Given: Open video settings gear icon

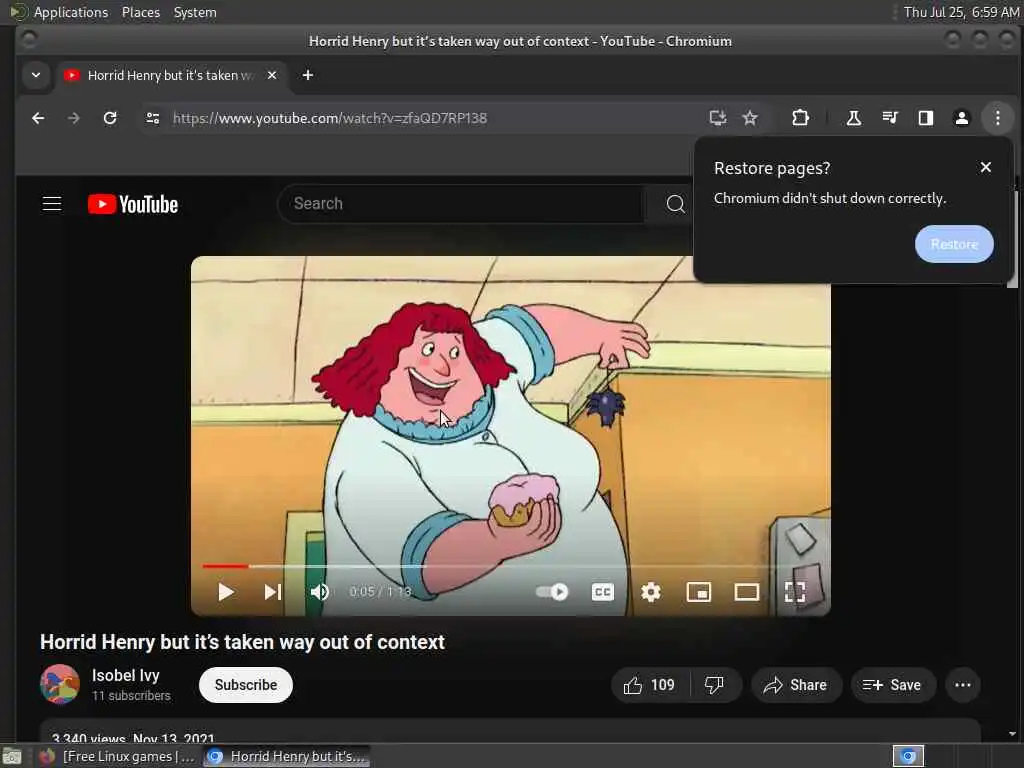Looking at the screenshot, I should [650, 592].
